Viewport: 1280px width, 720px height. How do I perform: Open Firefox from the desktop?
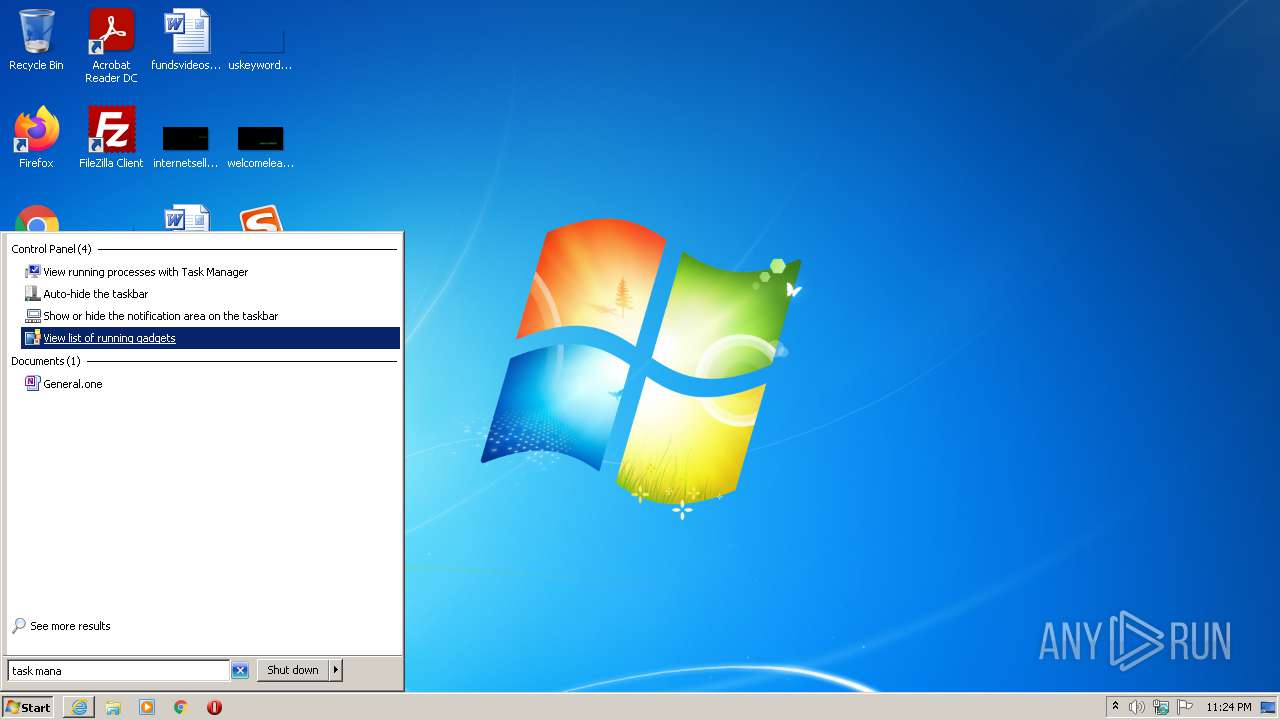click(36, 138)
